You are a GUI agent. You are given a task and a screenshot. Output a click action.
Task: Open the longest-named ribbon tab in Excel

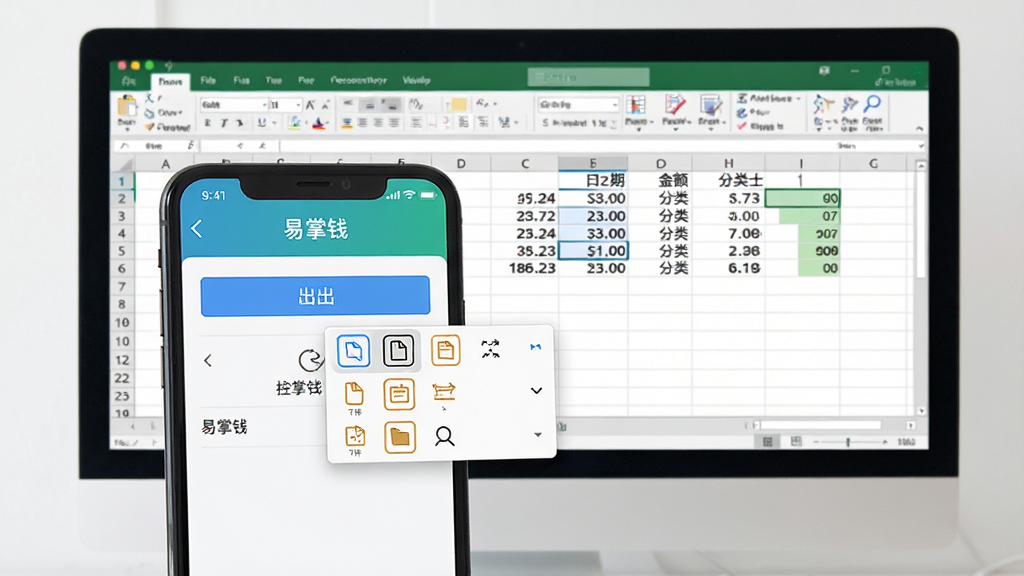[359, 80]
